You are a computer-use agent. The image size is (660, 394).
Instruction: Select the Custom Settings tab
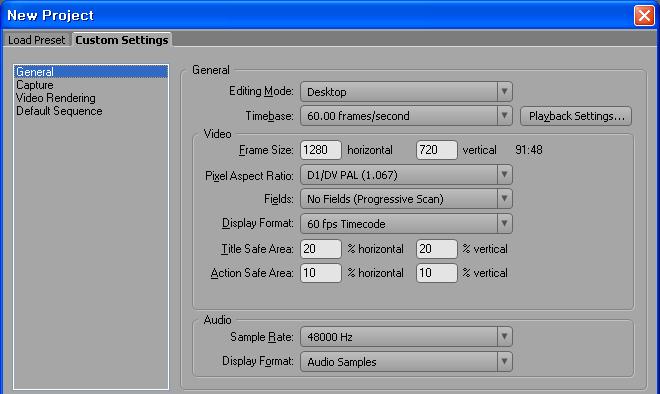[x=122, y=40]
